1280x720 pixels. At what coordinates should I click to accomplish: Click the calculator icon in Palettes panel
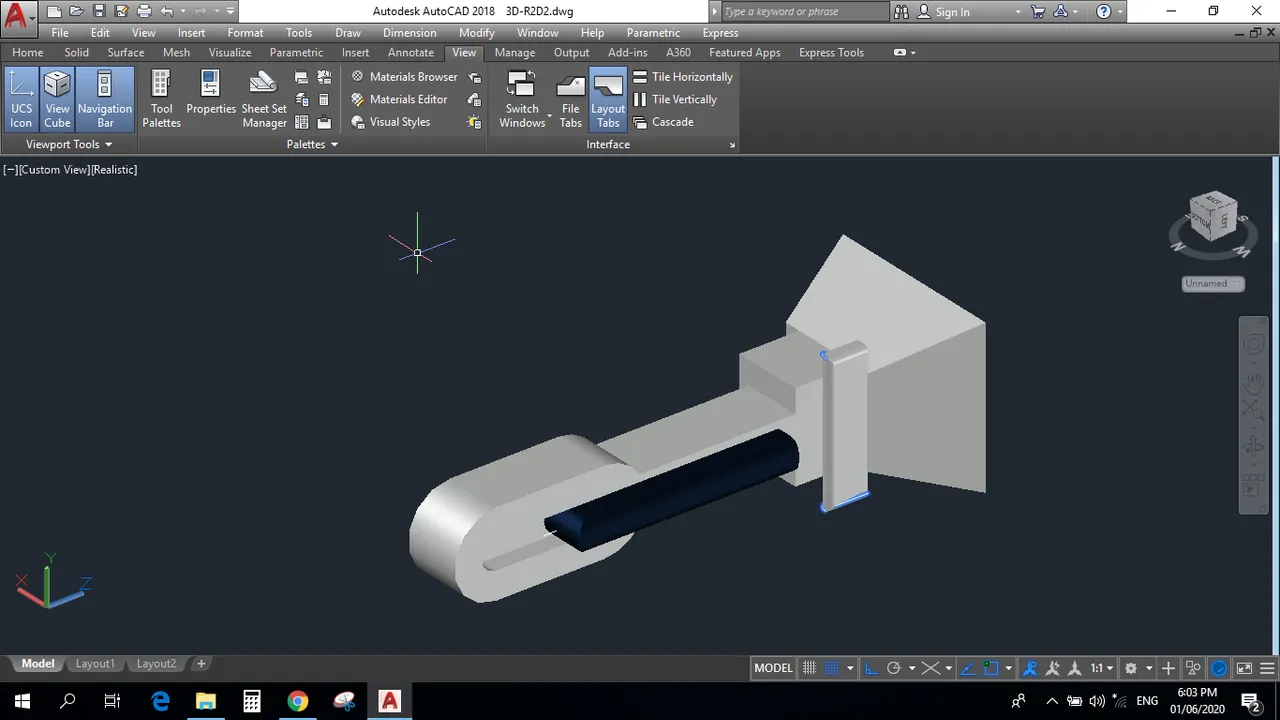(x=324, y=100)
